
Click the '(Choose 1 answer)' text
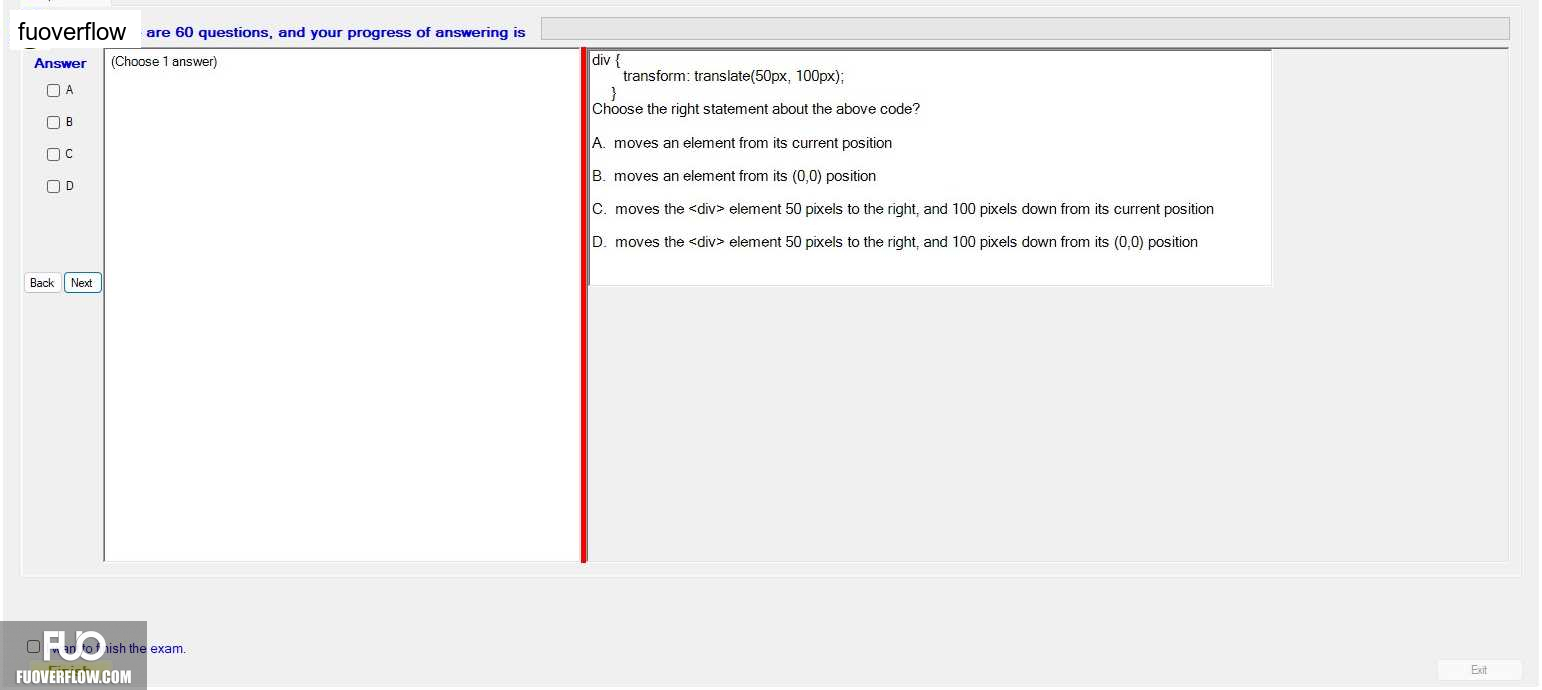point(164,62)
